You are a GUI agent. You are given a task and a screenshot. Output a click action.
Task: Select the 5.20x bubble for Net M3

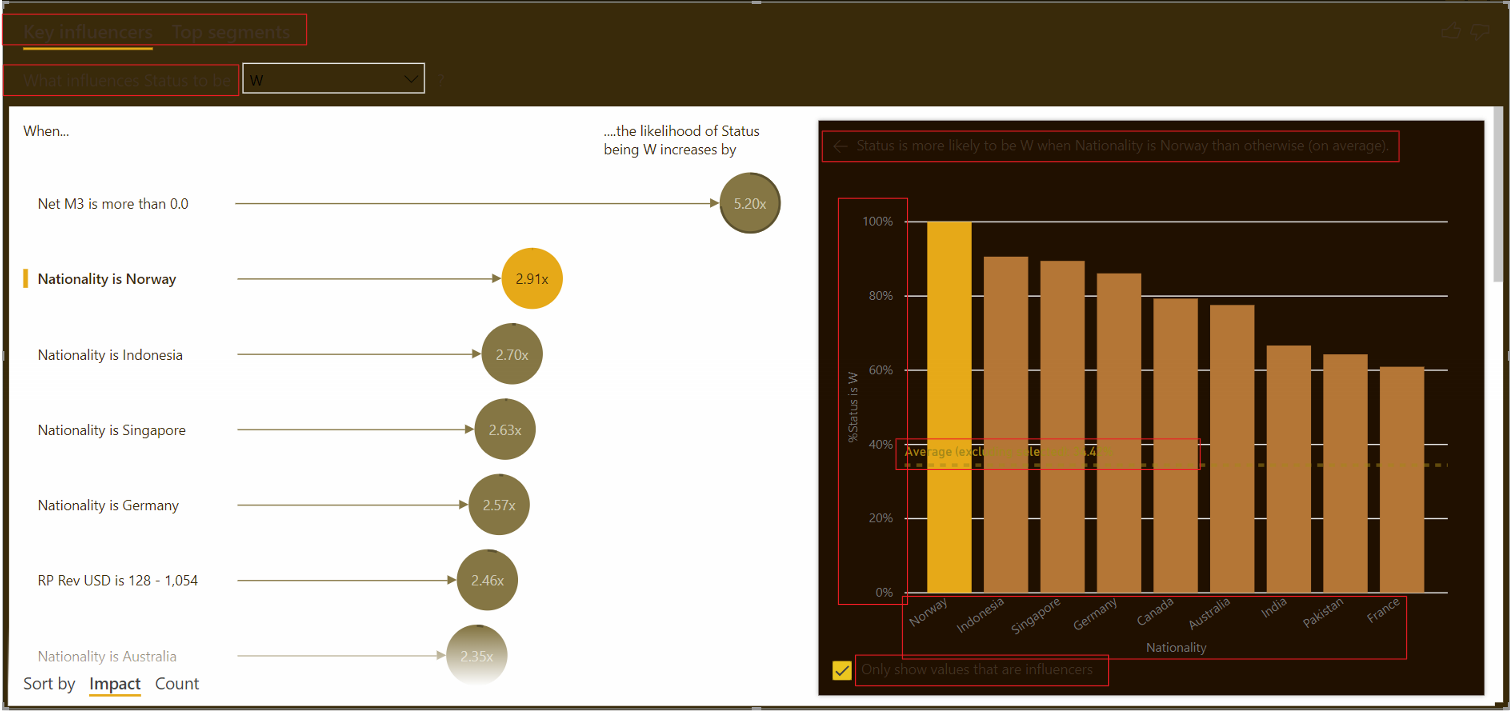750,204
